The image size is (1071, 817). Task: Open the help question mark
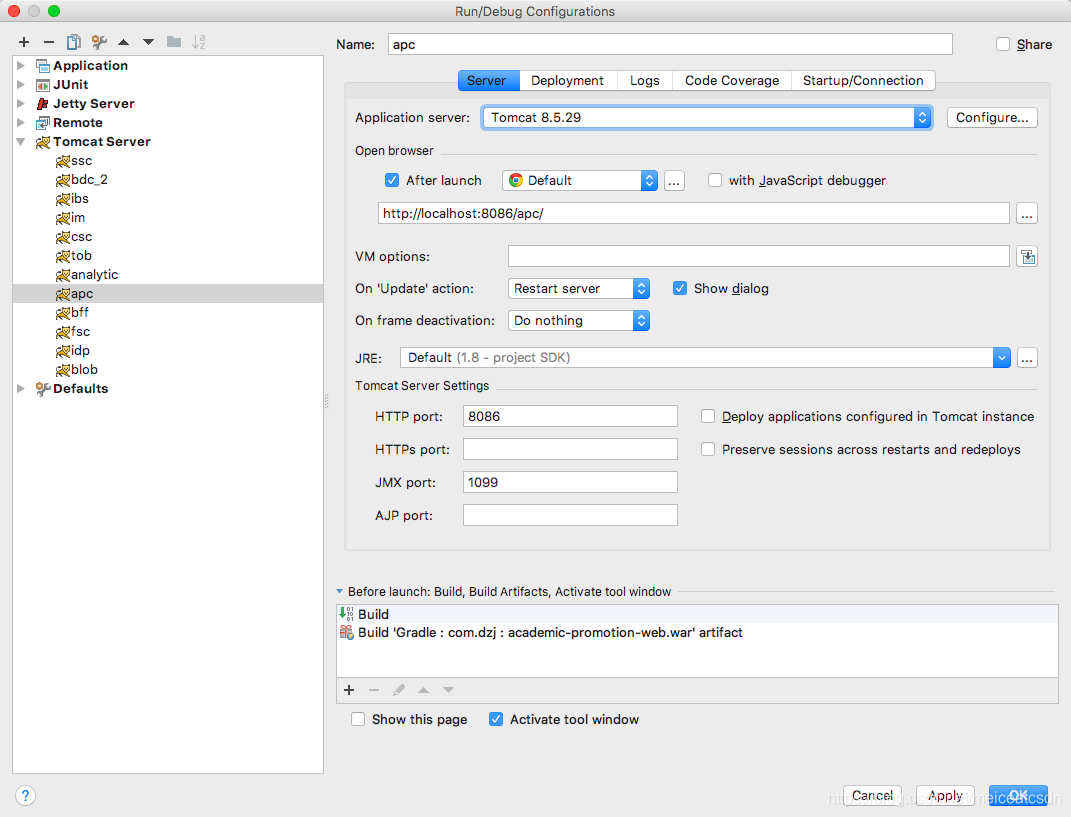[x=25, y=796]
